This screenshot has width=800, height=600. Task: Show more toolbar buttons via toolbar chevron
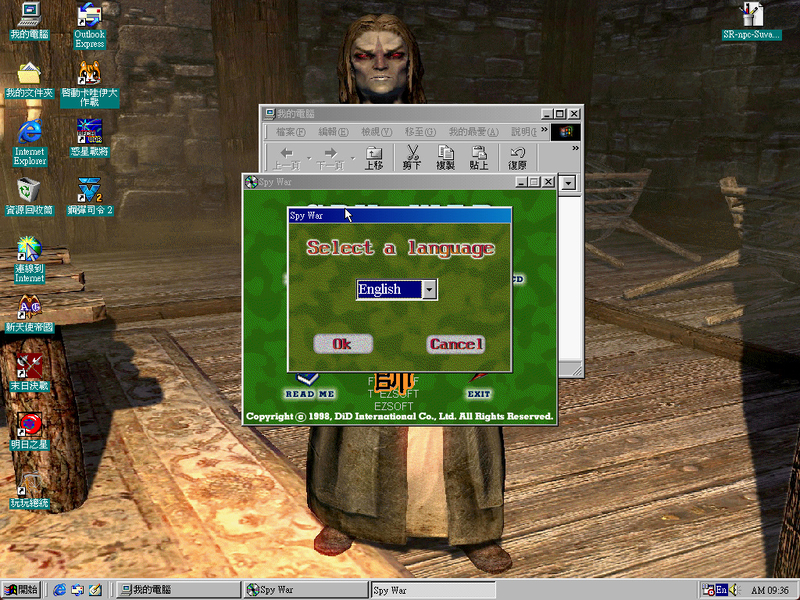(x=576, y=148)
